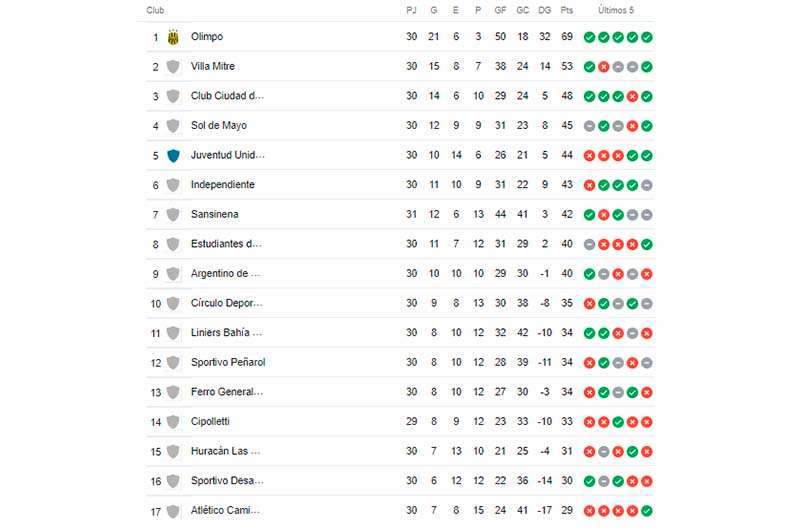Select Olimpo's 69 points value
Screen dimensions: 800x530
coord(566,37)
